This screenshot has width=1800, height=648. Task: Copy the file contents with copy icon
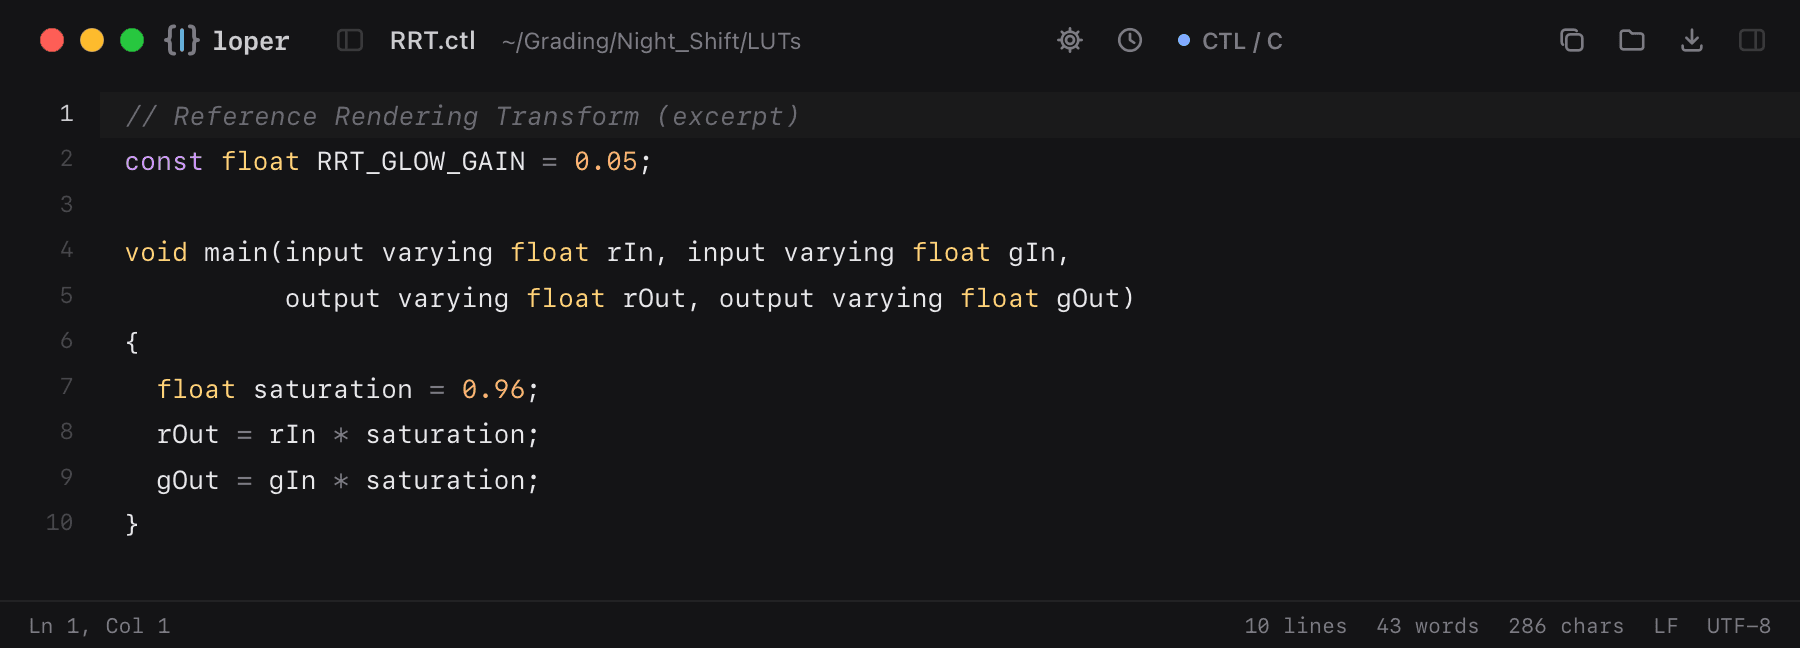coord(1572,40)
